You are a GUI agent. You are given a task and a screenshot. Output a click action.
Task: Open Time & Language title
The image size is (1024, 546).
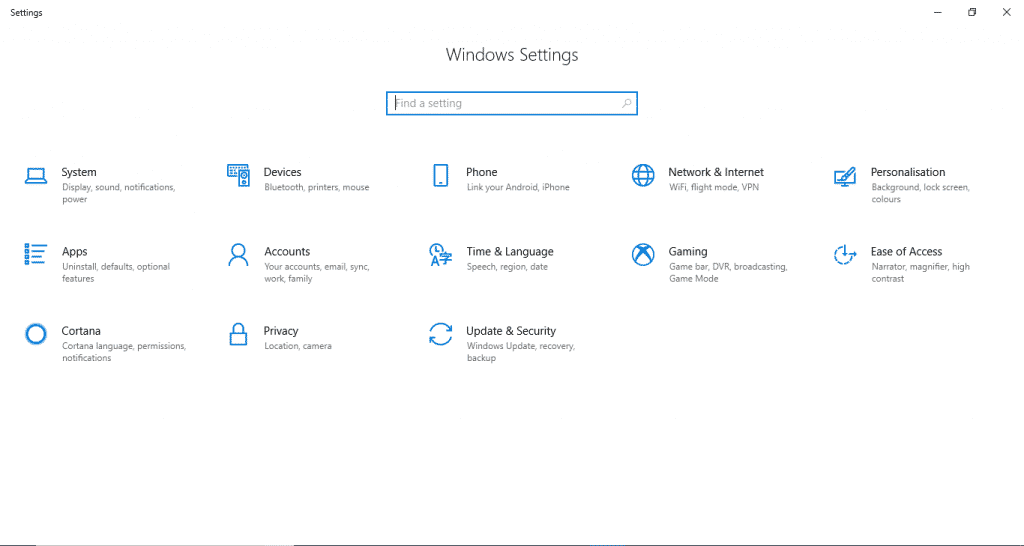click(509, 251)
